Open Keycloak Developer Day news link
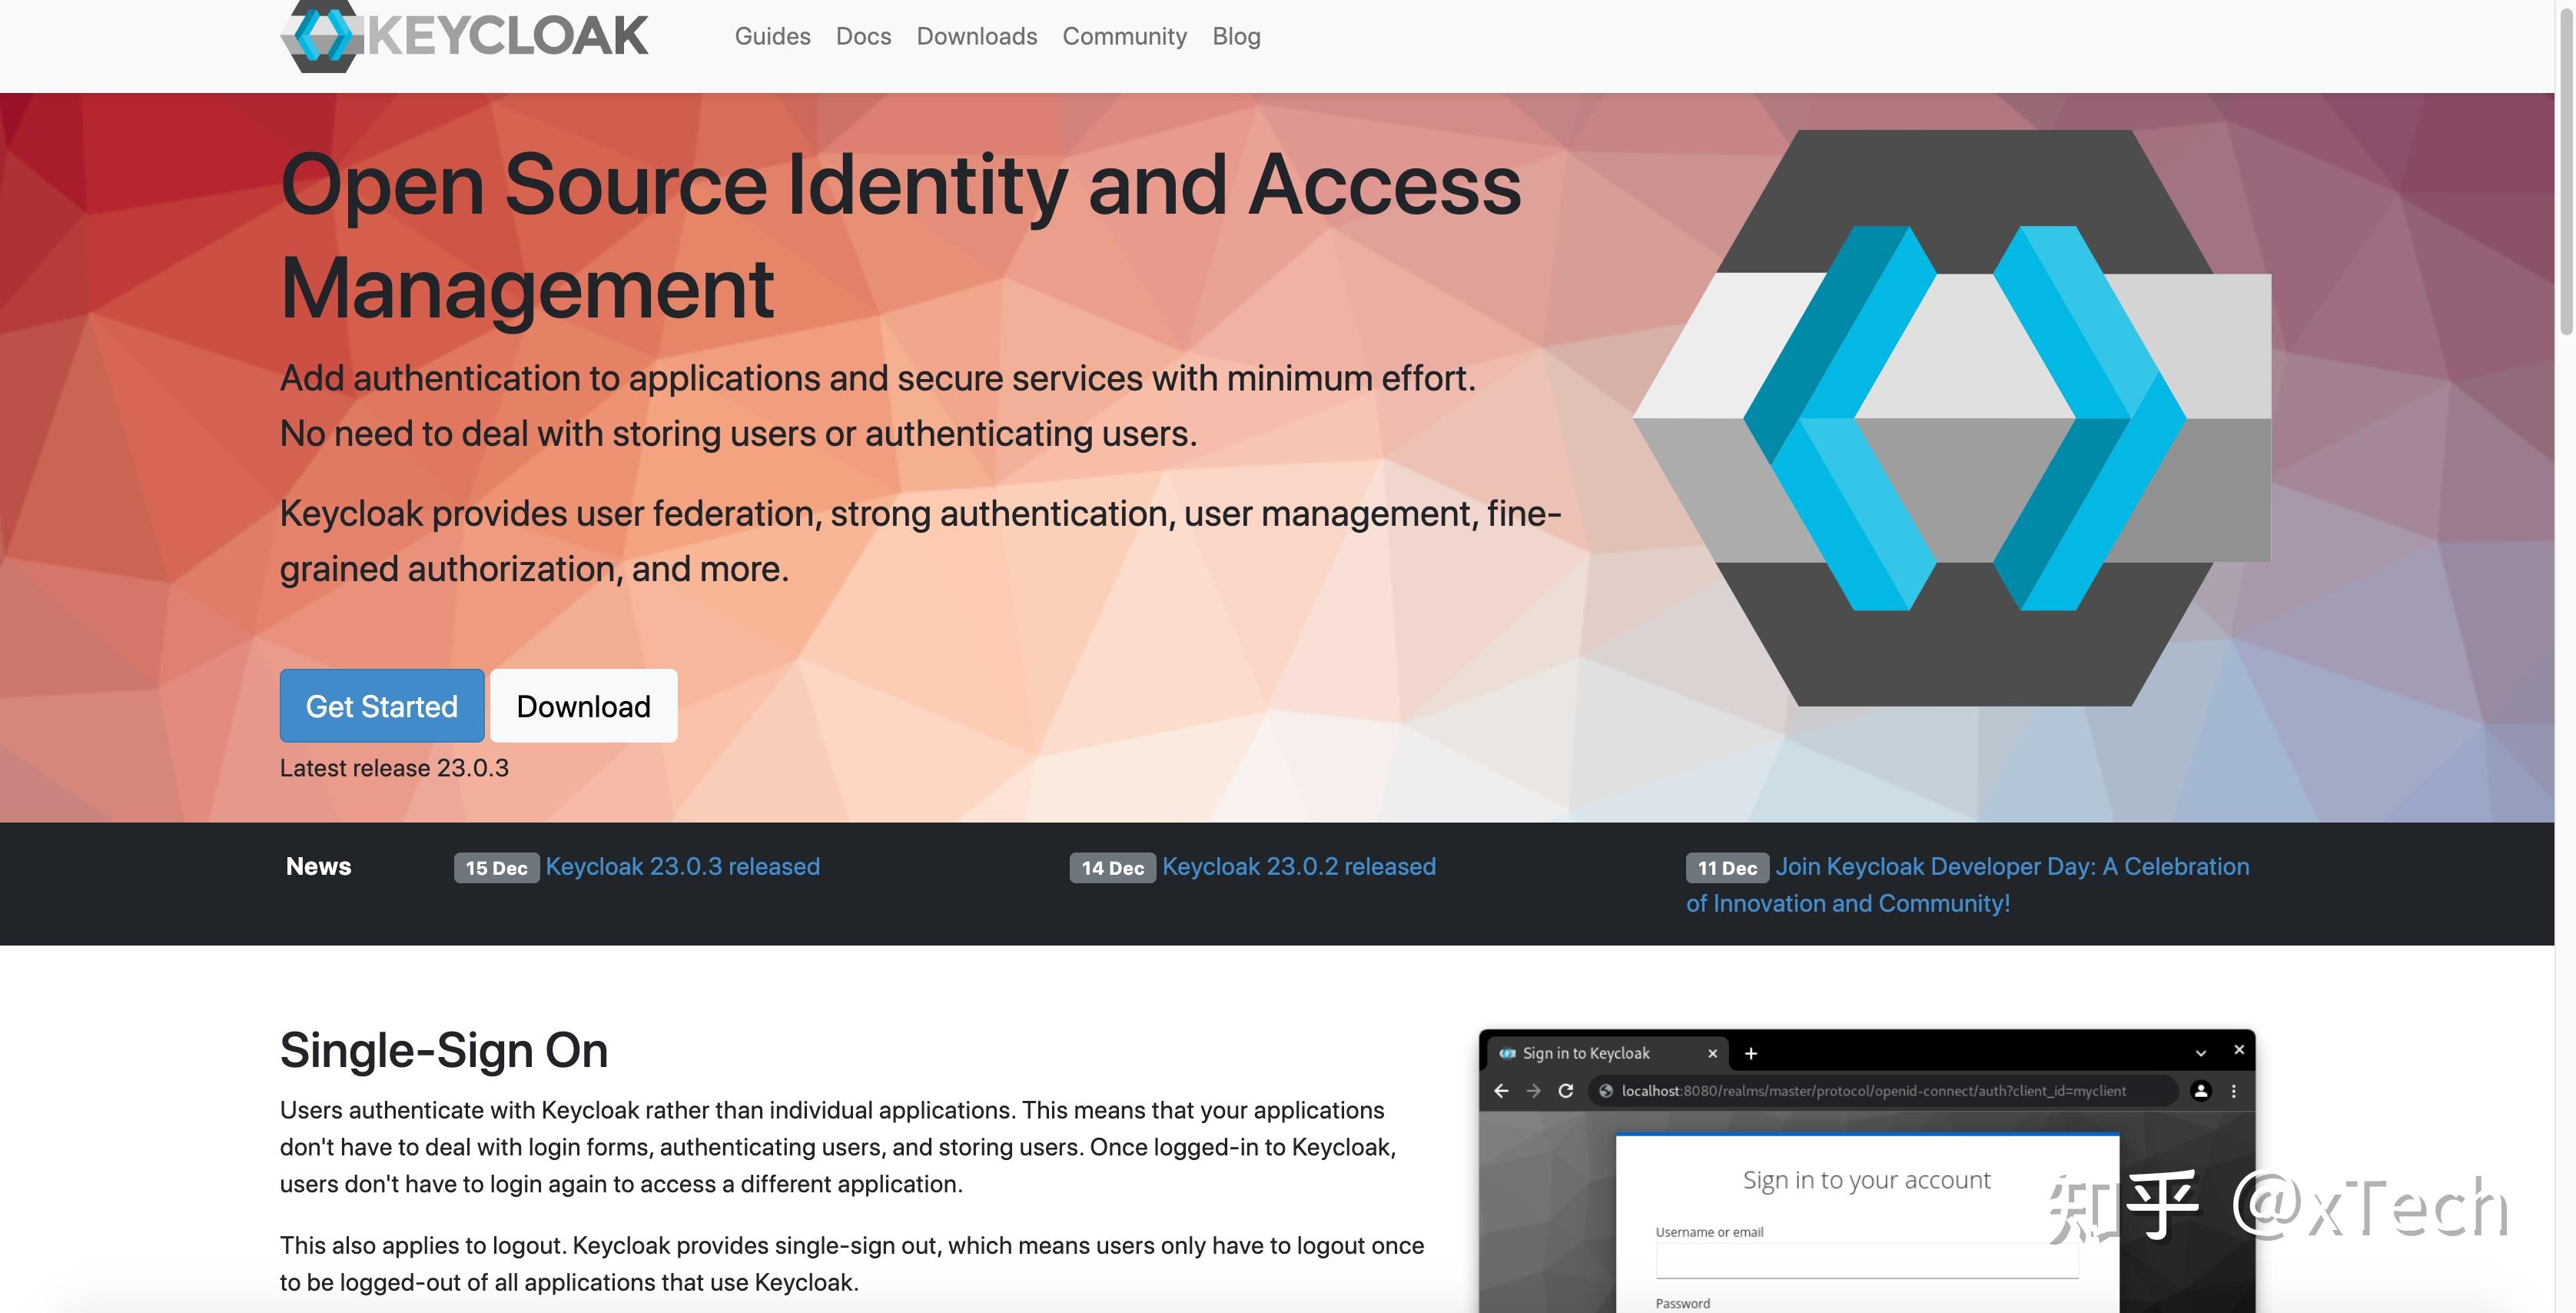 (x=2011, y=866)
